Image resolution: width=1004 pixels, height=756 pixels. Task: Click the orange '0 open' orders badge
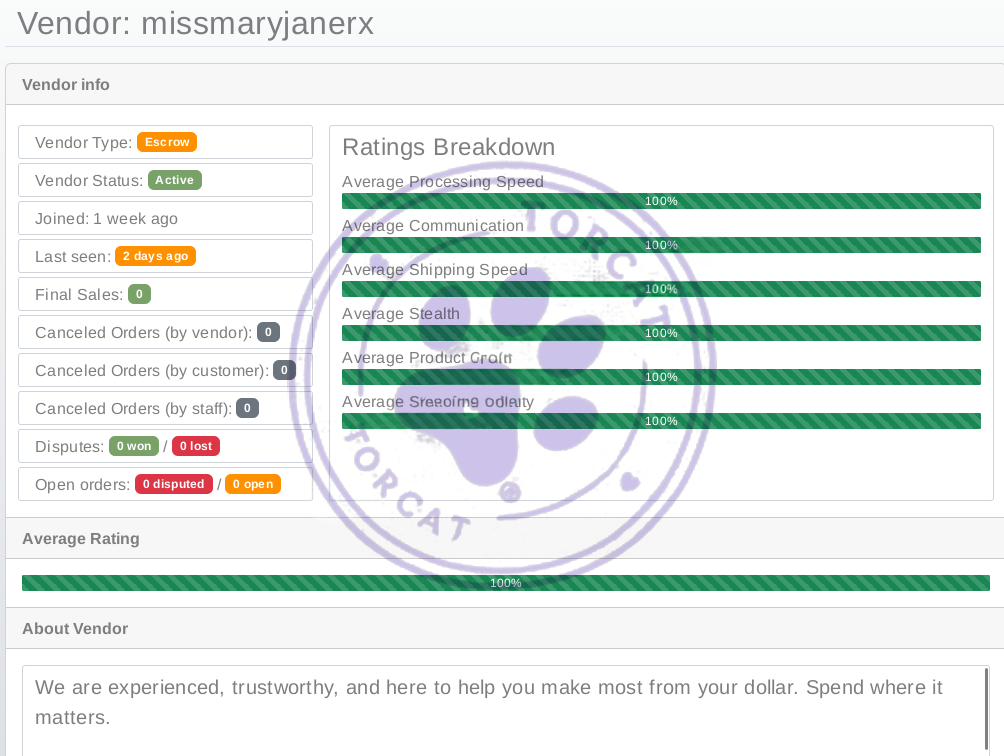click(252, 484)
